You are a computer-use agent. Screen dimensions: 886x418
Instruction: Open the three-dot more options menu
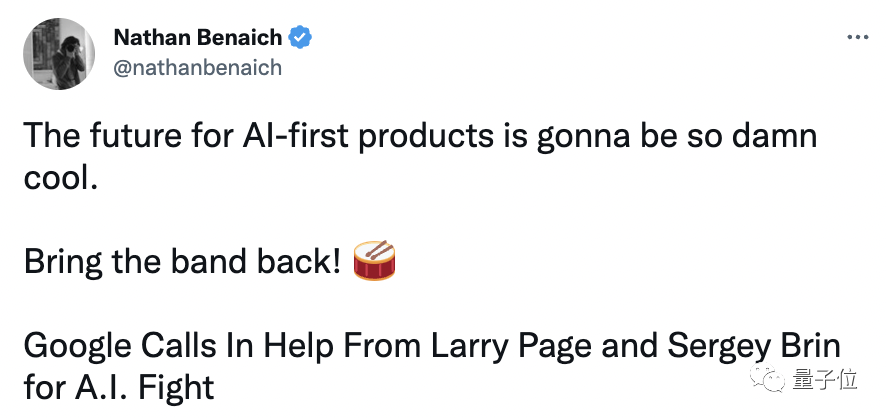[857, 38]
